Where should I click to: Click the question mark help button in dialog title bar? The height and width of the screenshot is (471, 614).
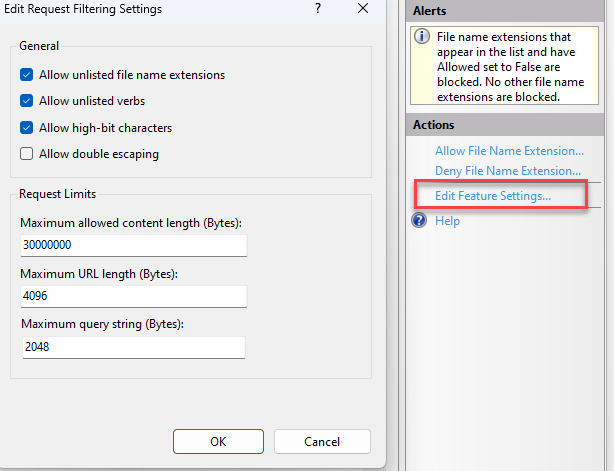[x=318, y=8]
